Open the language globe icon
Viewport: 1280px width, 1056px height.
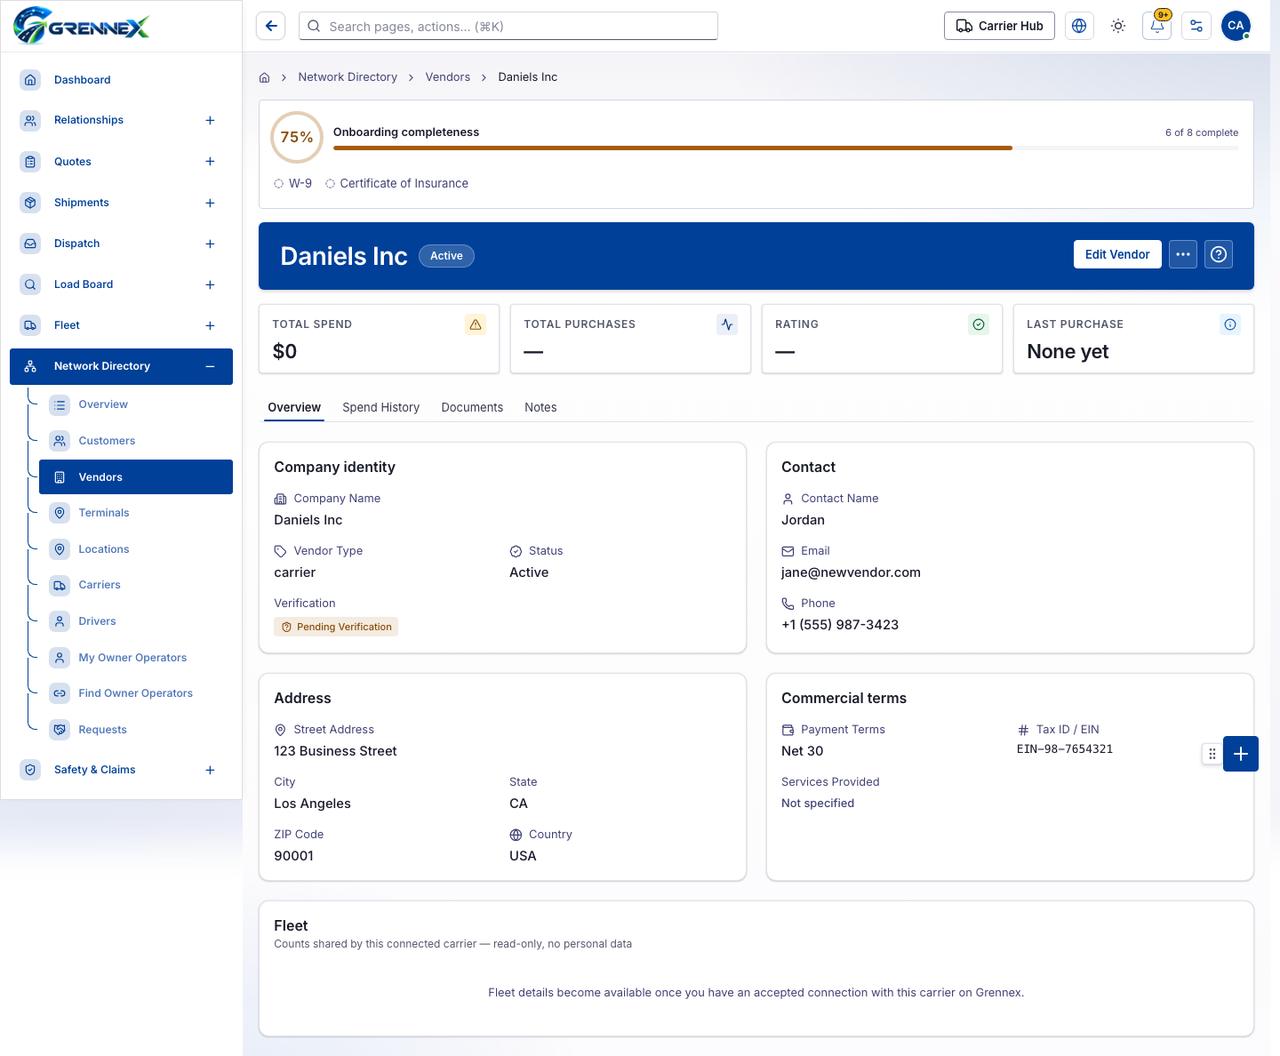1079,26
